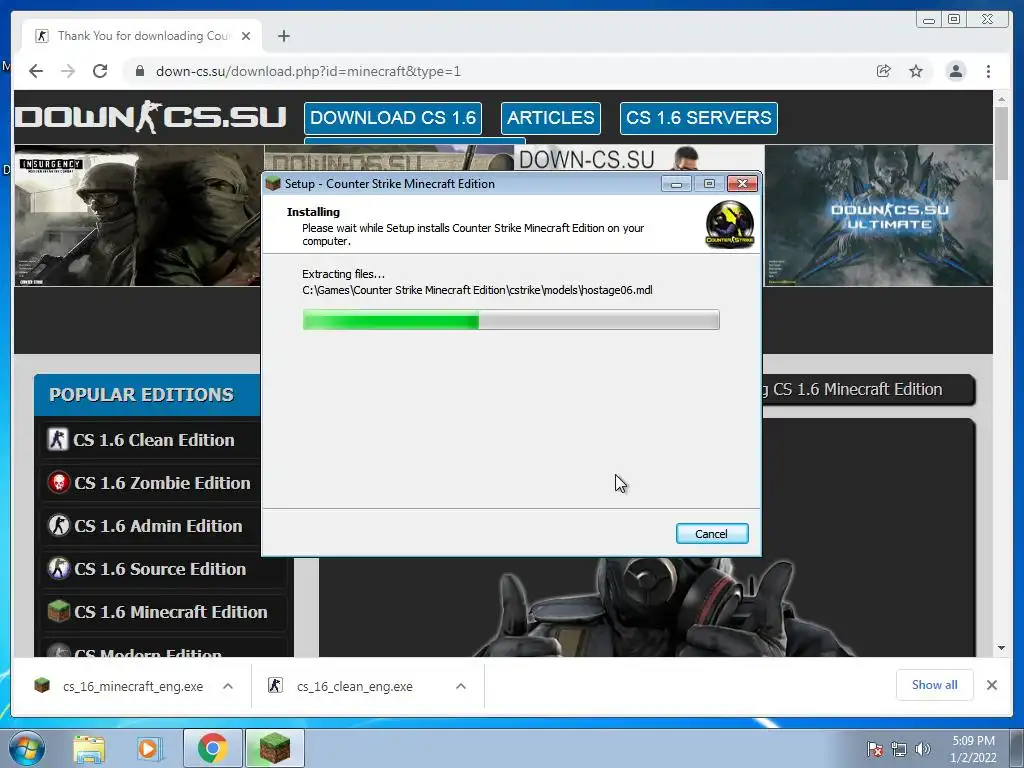Click the DOWN-CS.SU site logo

coord(151,118)
